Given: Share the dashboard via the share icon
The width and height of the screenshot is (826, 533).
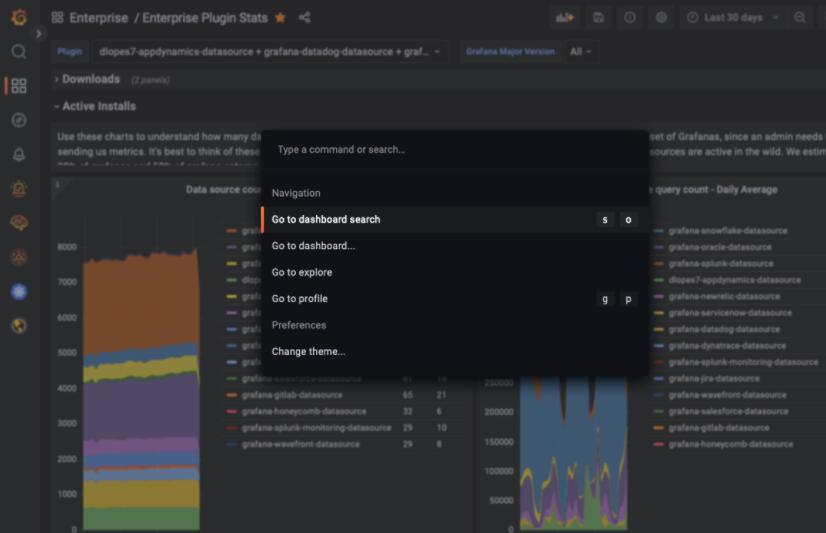Looking at the screenshot, I should (304, 18).
